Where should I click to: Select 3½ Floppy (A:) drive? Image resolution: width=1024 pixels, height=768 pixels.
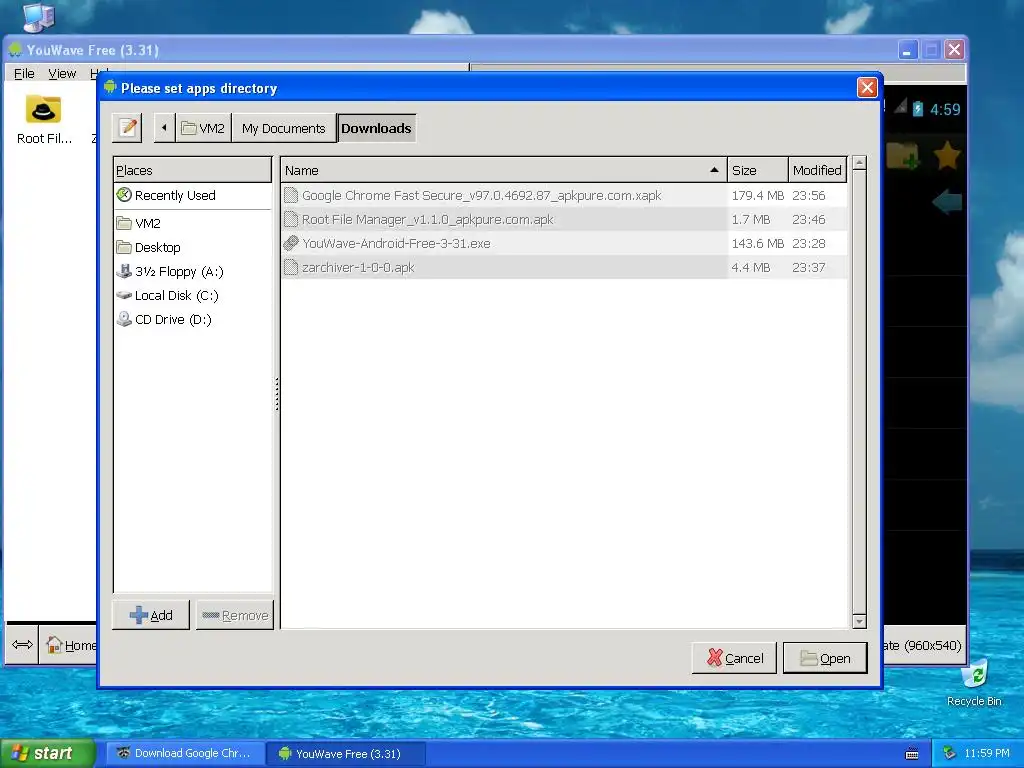point(192,272)
